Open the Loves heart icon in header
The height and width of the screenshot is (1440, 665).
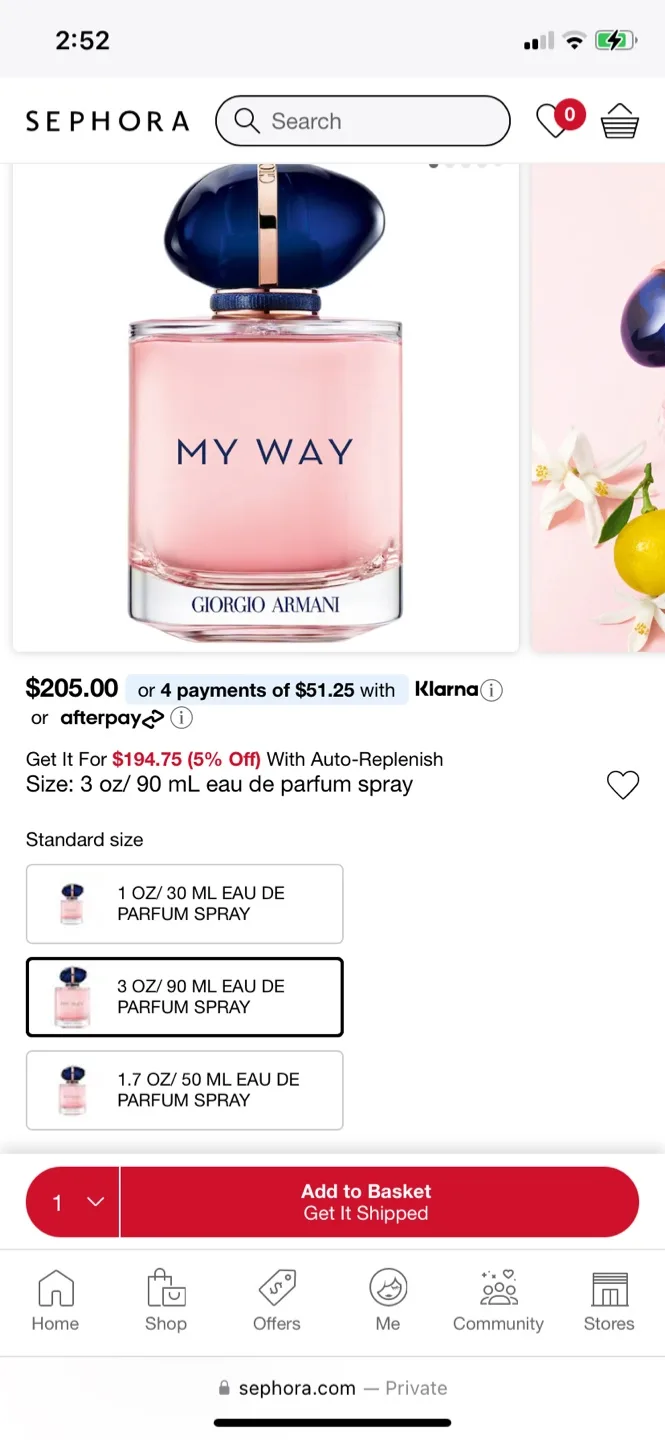553,121
